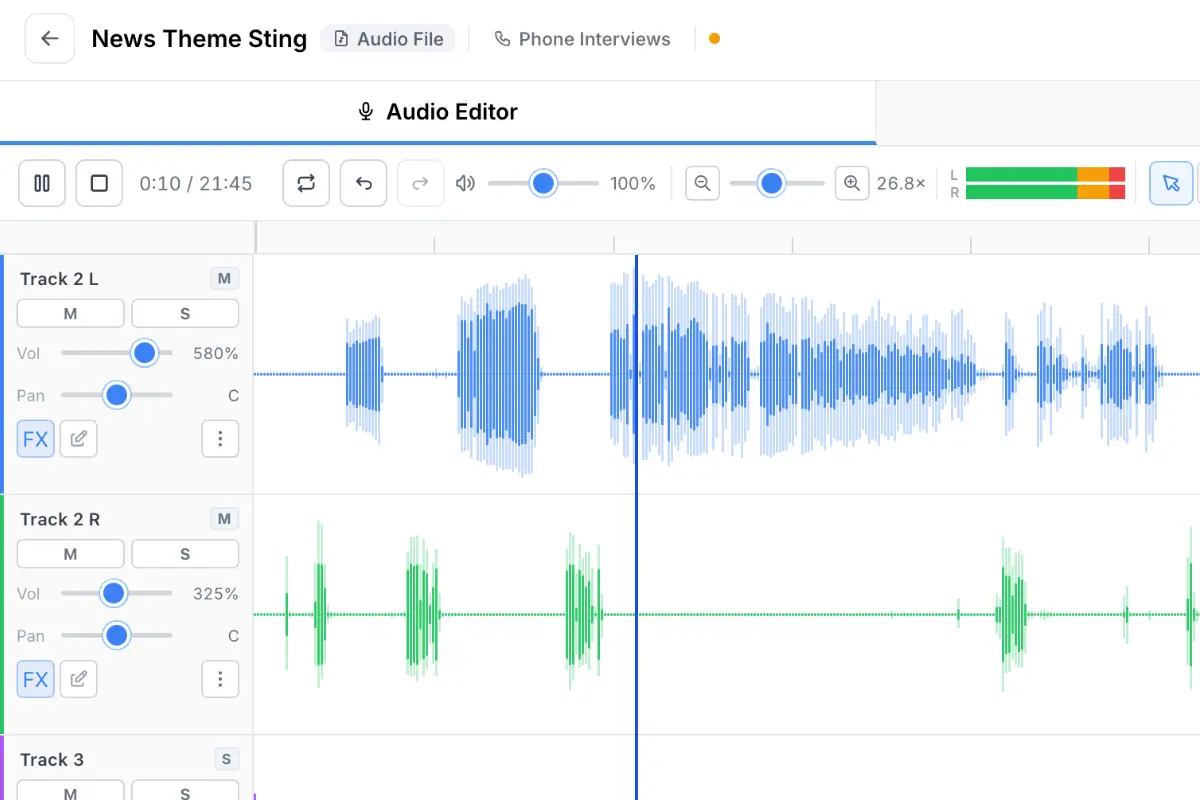Click the M badge on Track 2 L
Viewport: 1200px width, 800px height.
(224, 279)
